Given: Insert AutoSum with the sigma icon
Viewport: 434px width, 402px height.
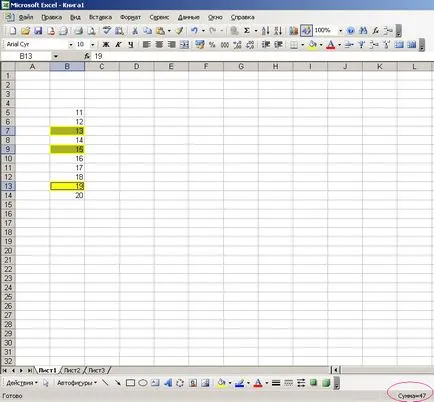Looking at the screenshot, I should tap(247, 31).
